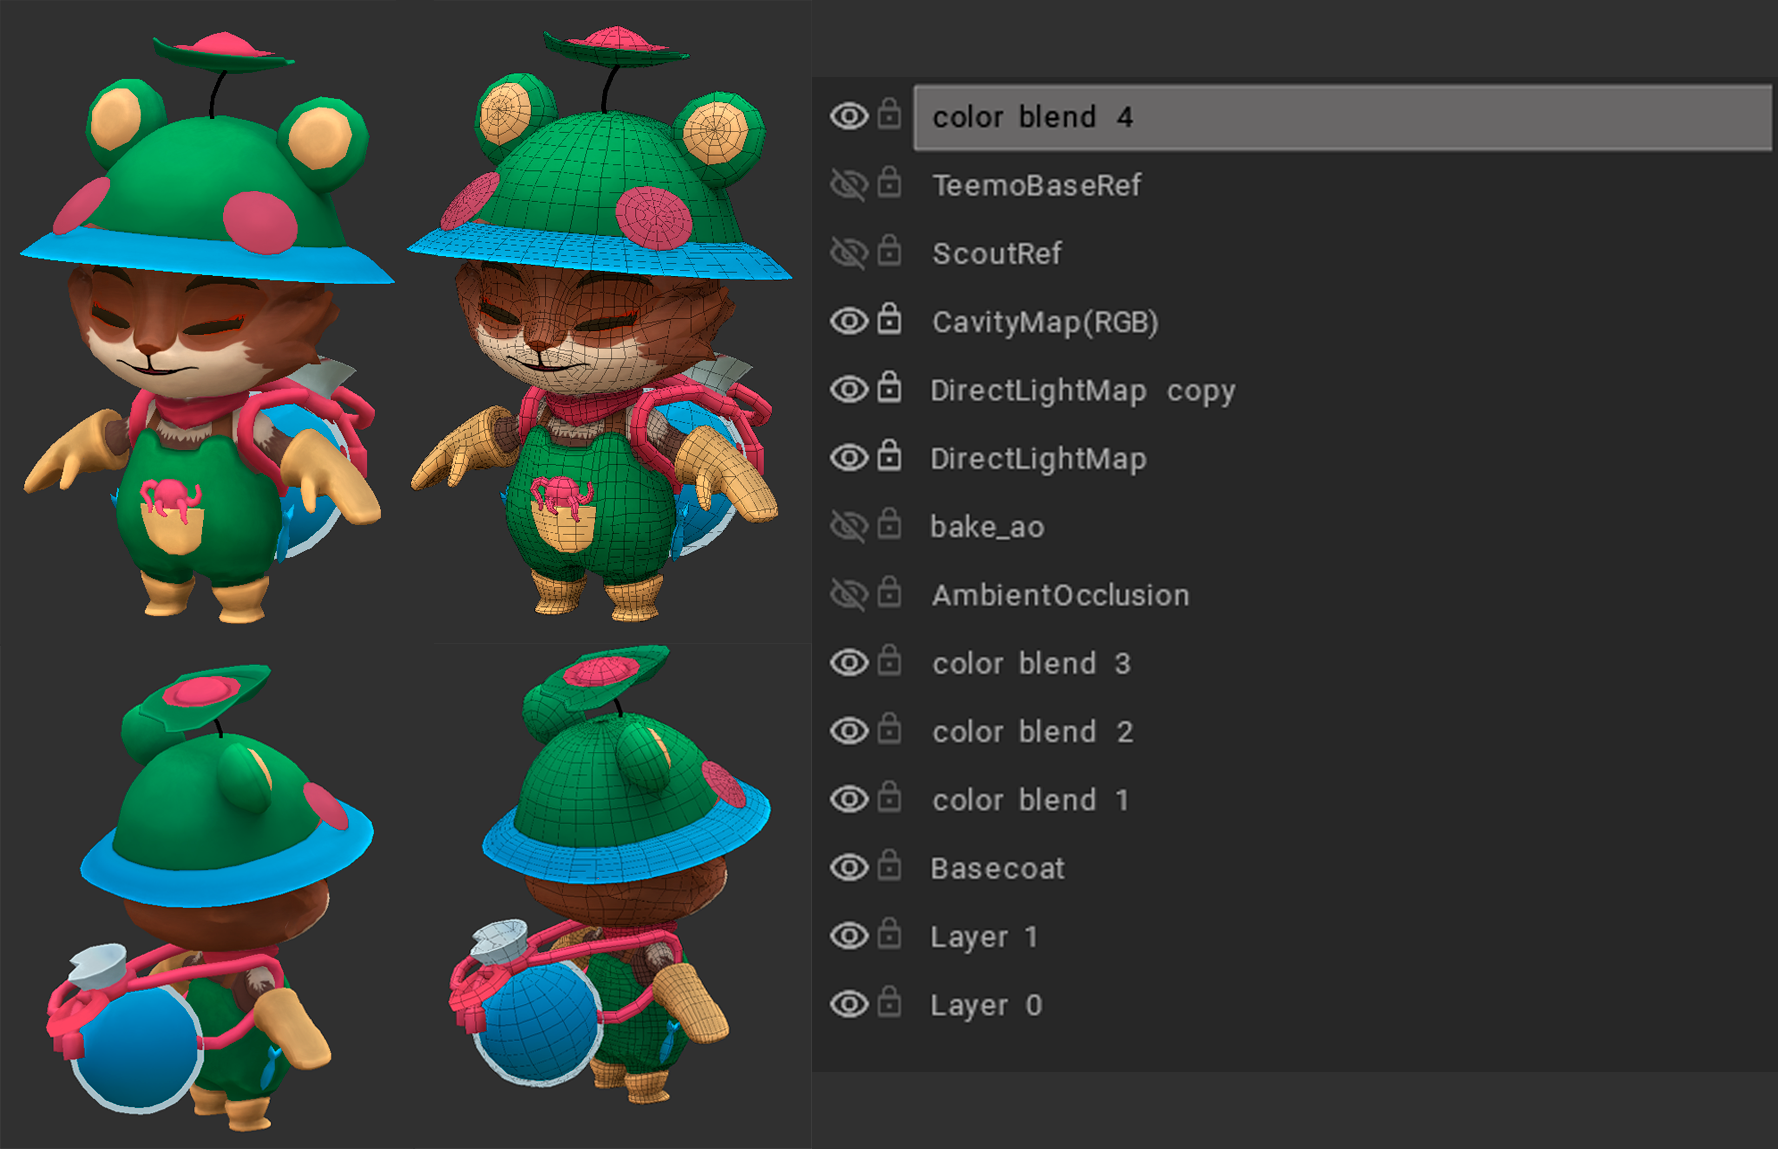Hide the color blend 4 layer
Viewport: 1778px width, 1149px height.
(x=849, y=116)
